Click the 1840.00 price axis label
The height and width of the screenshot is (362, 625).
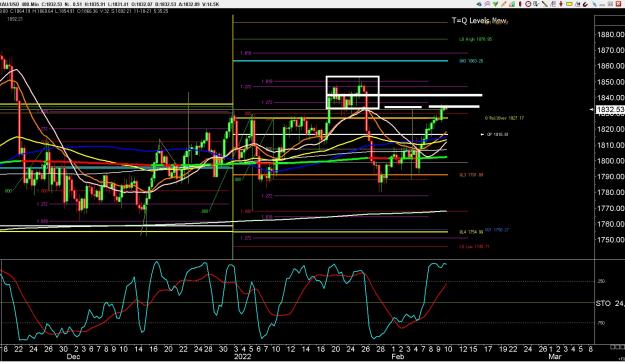pyautogui.click(x=610, y=98)
